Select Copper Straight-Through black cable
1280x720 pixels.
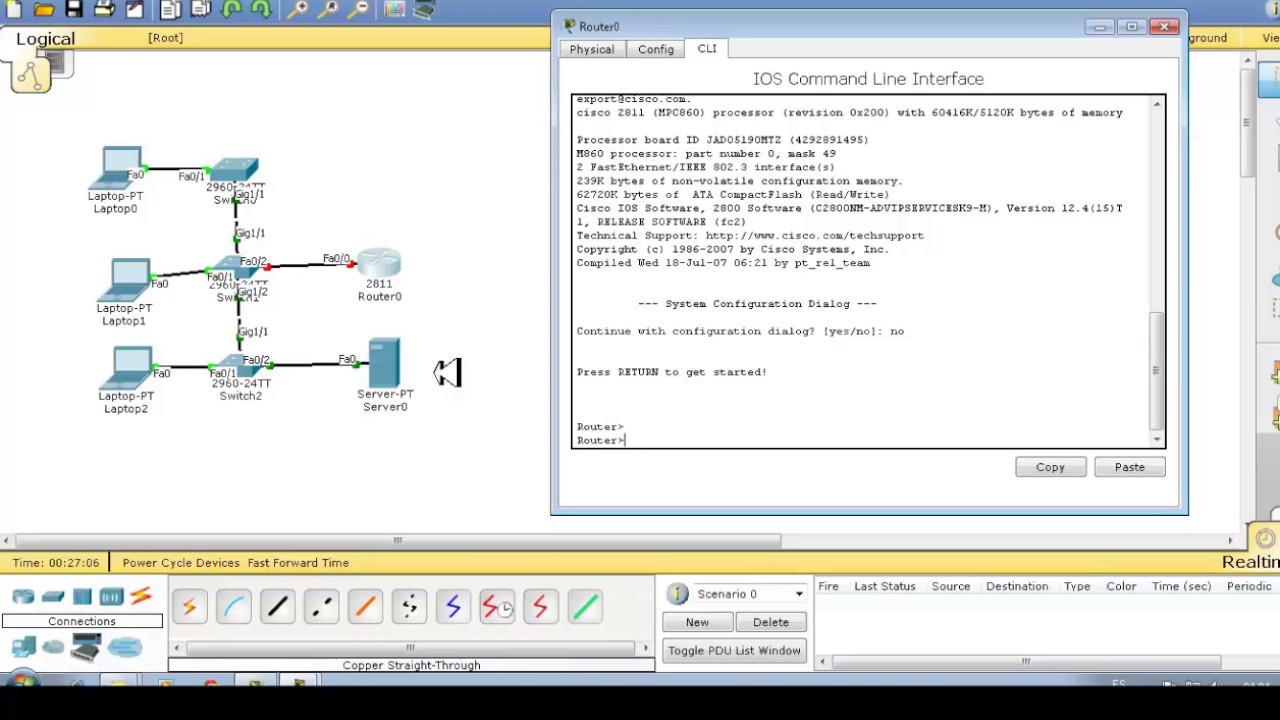277,606
